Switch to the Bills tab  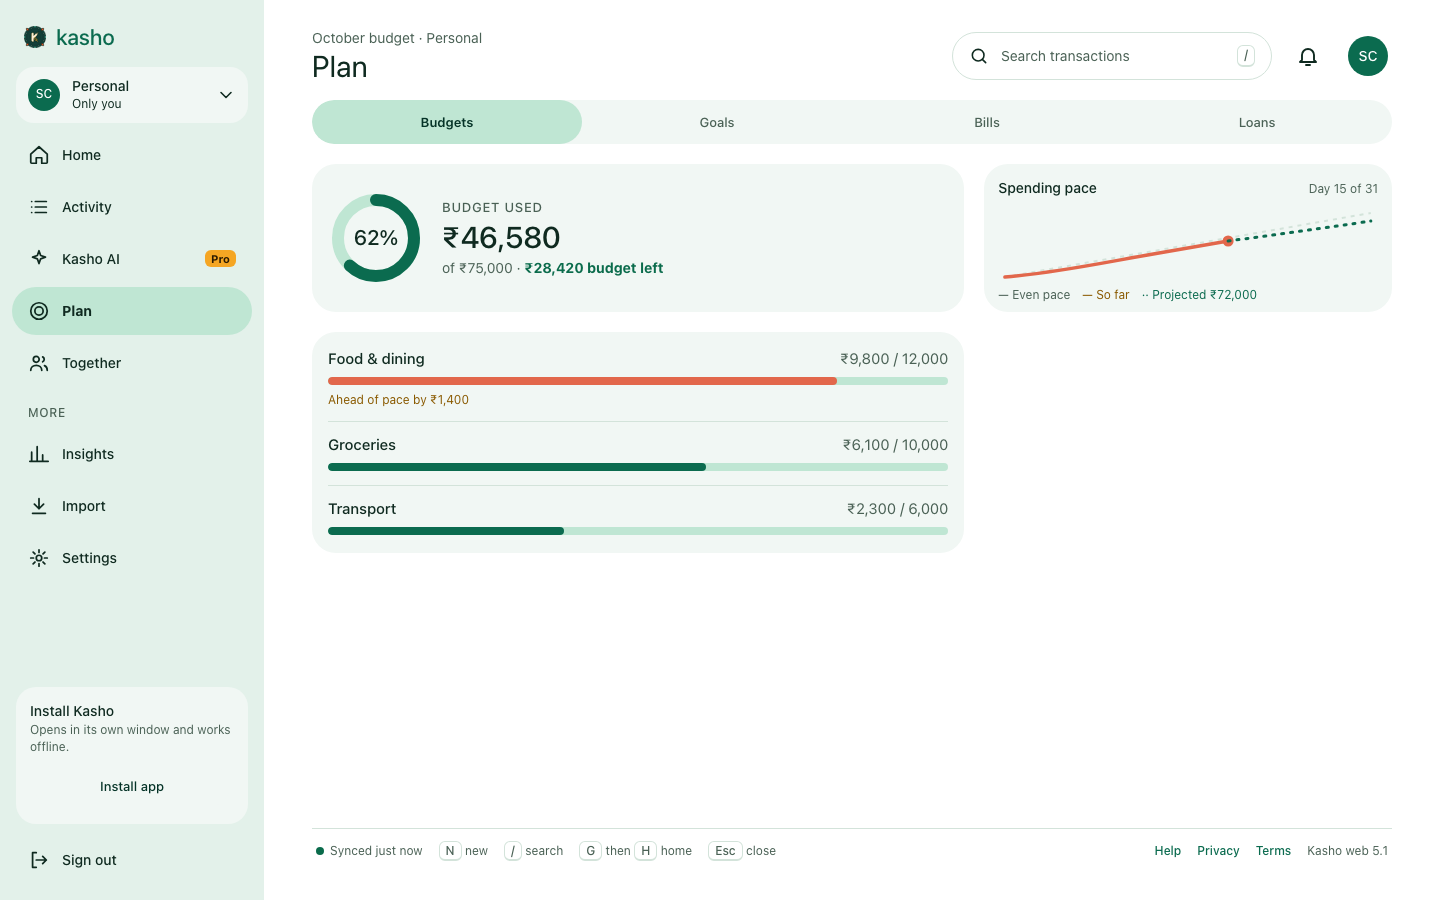pyautogui.click(x=987, y=122)
